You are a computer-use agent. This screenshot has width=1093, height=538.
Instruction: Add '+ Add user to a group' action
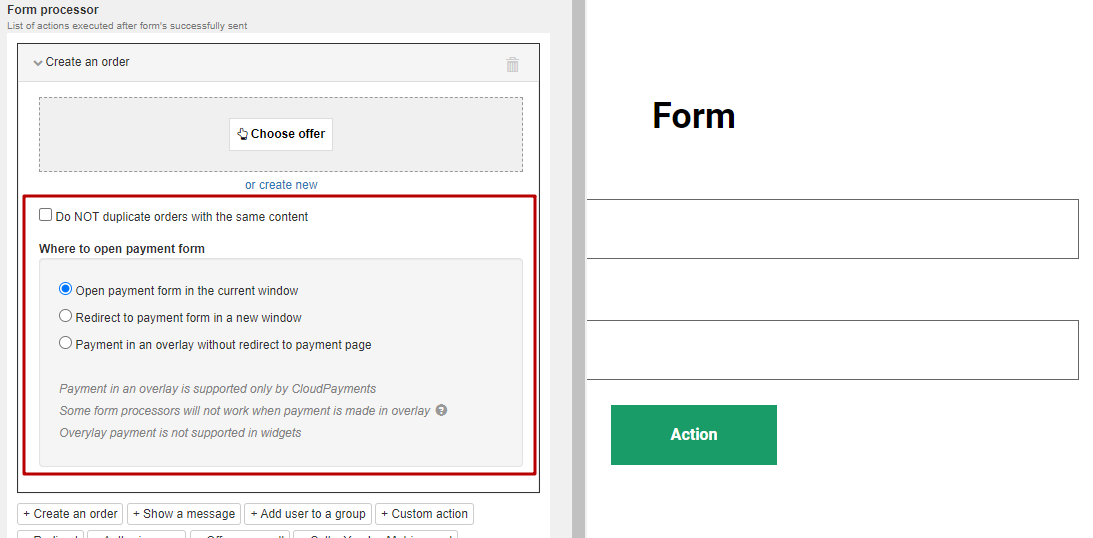click(307, 514)
